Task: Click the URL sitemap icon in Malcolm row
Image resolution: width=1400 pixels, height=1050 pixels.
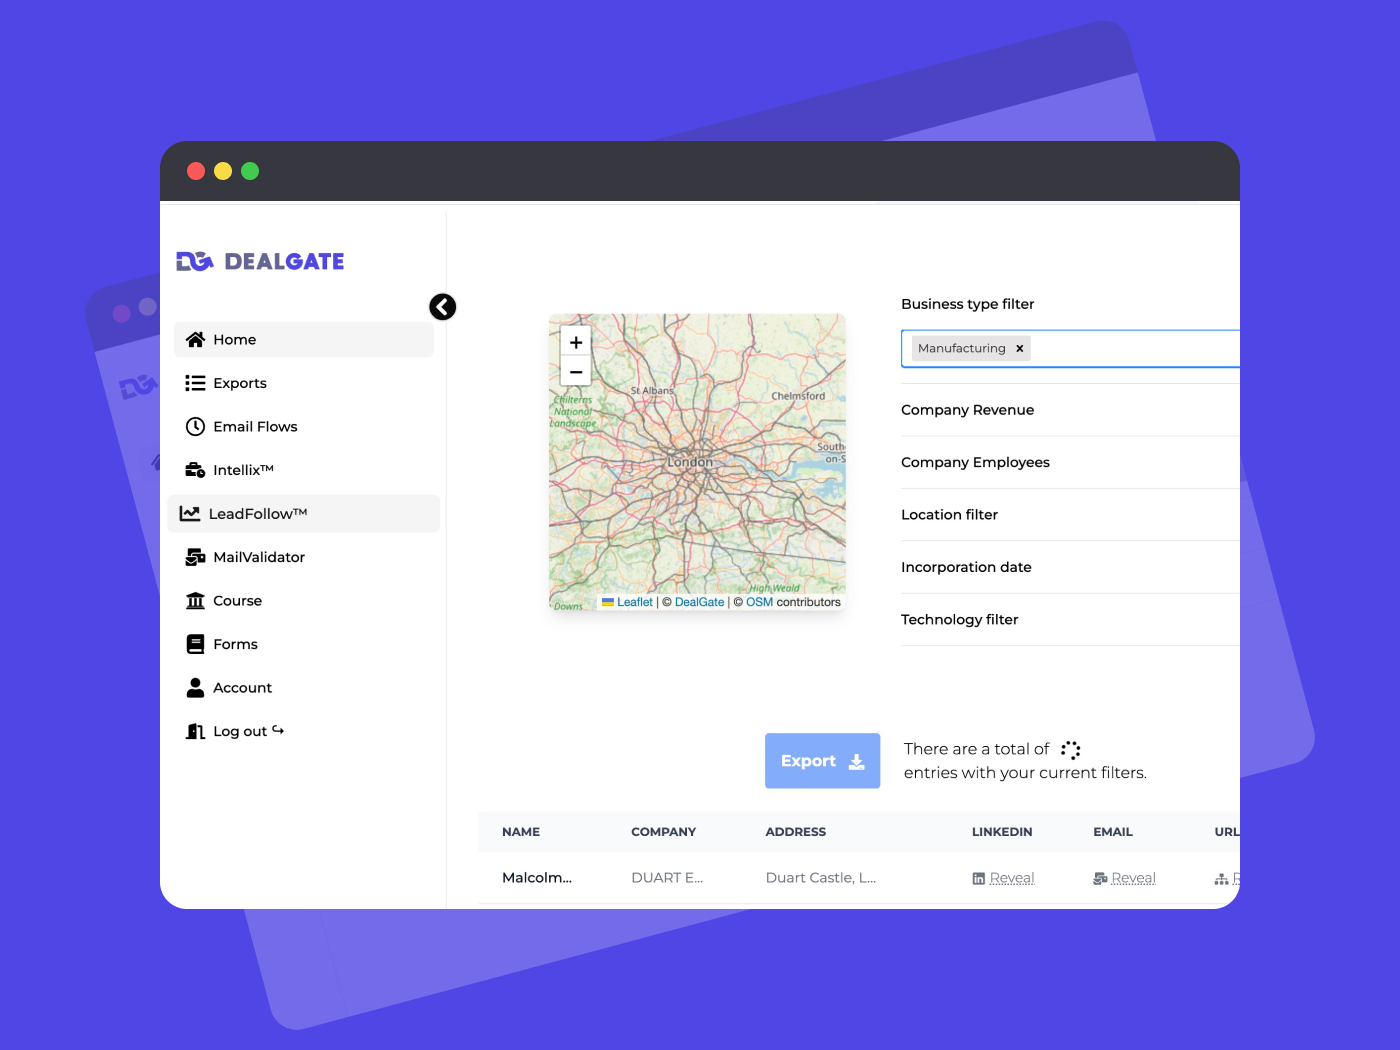Action: (x=1221, y=879)
